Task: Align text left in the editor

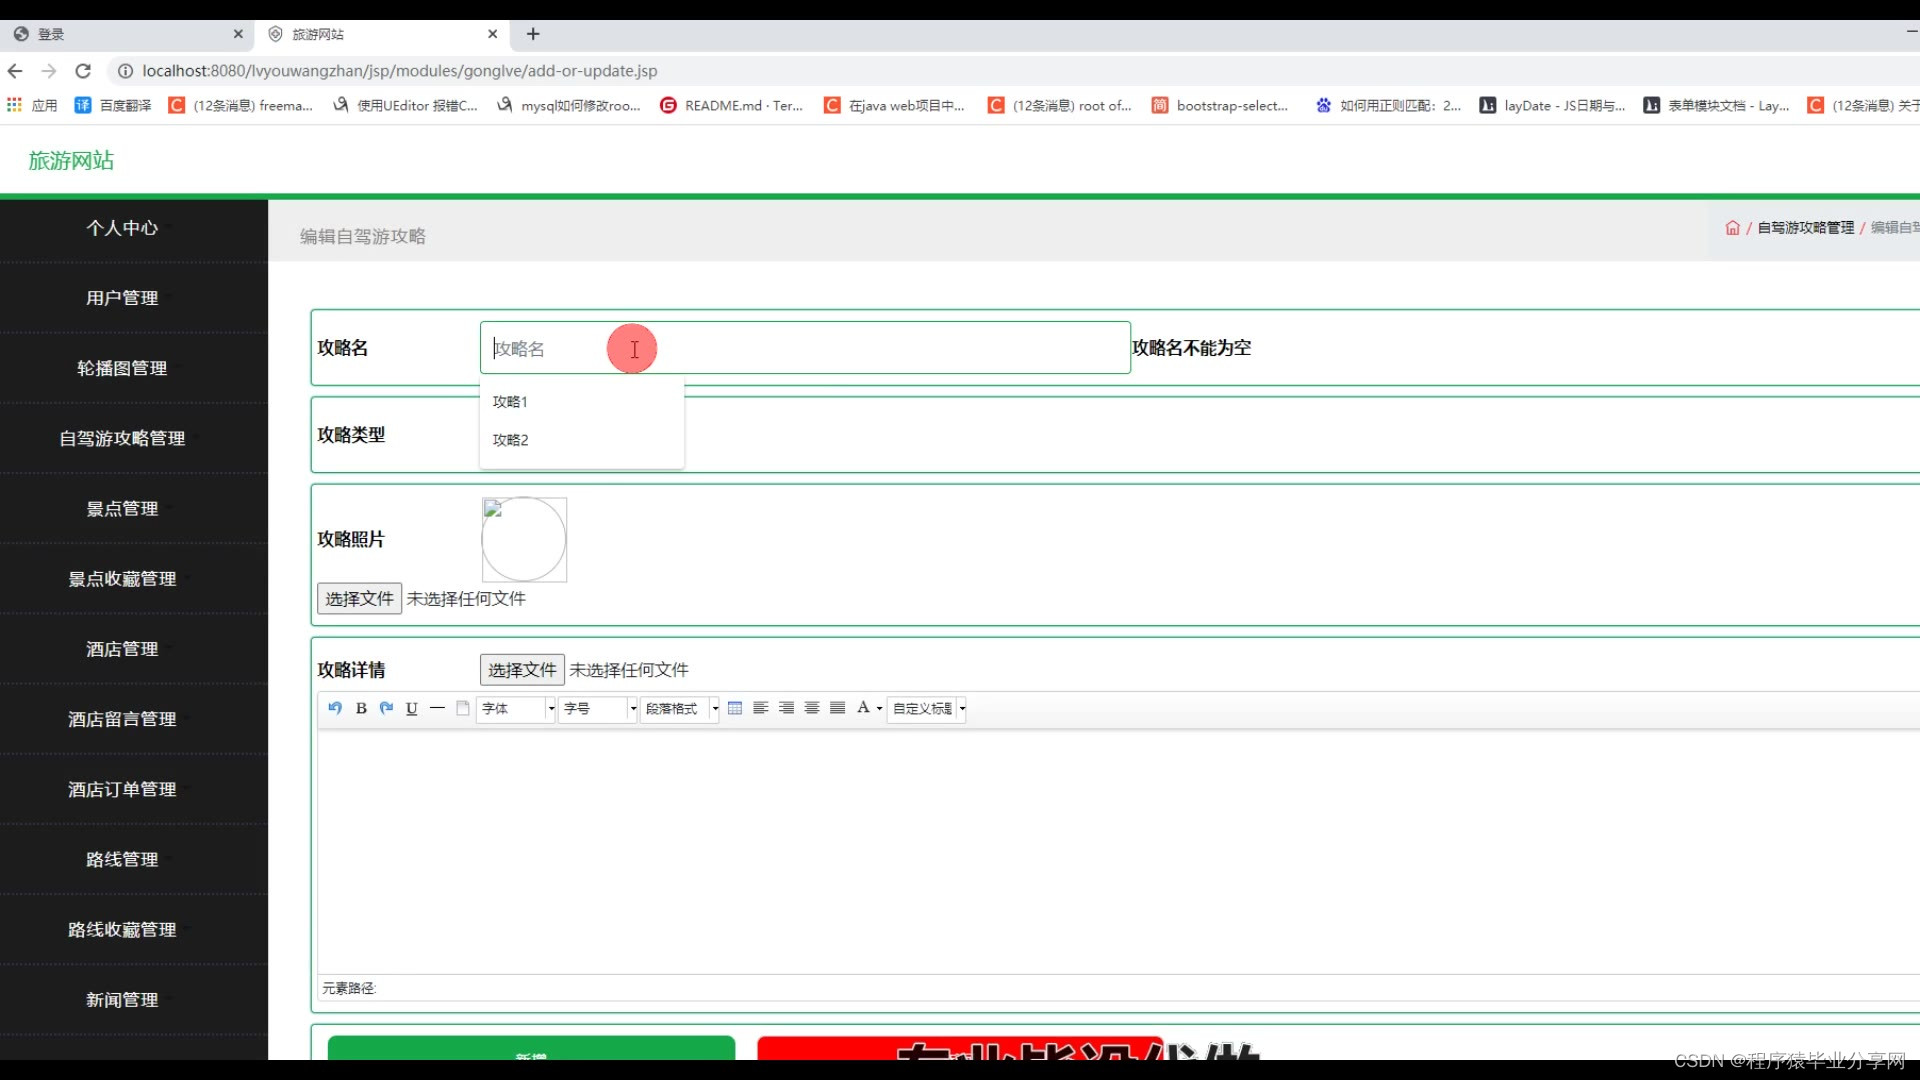Action: 760,708
